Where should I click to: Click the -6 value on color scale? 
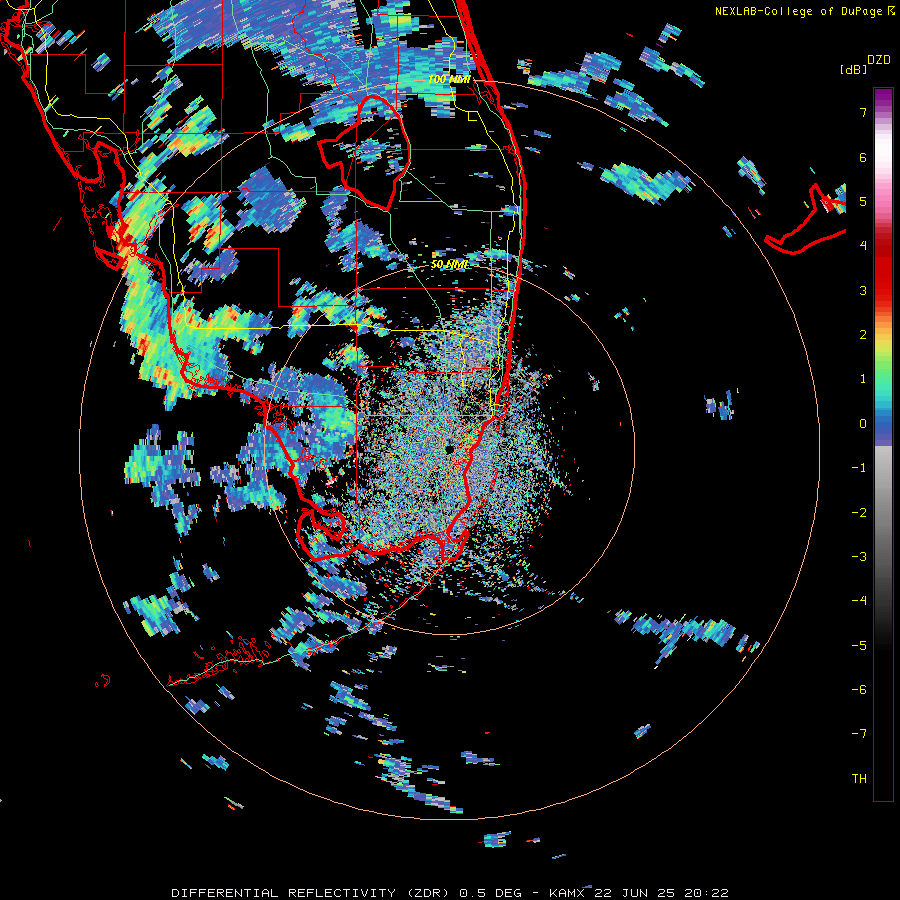coord(859,689)
